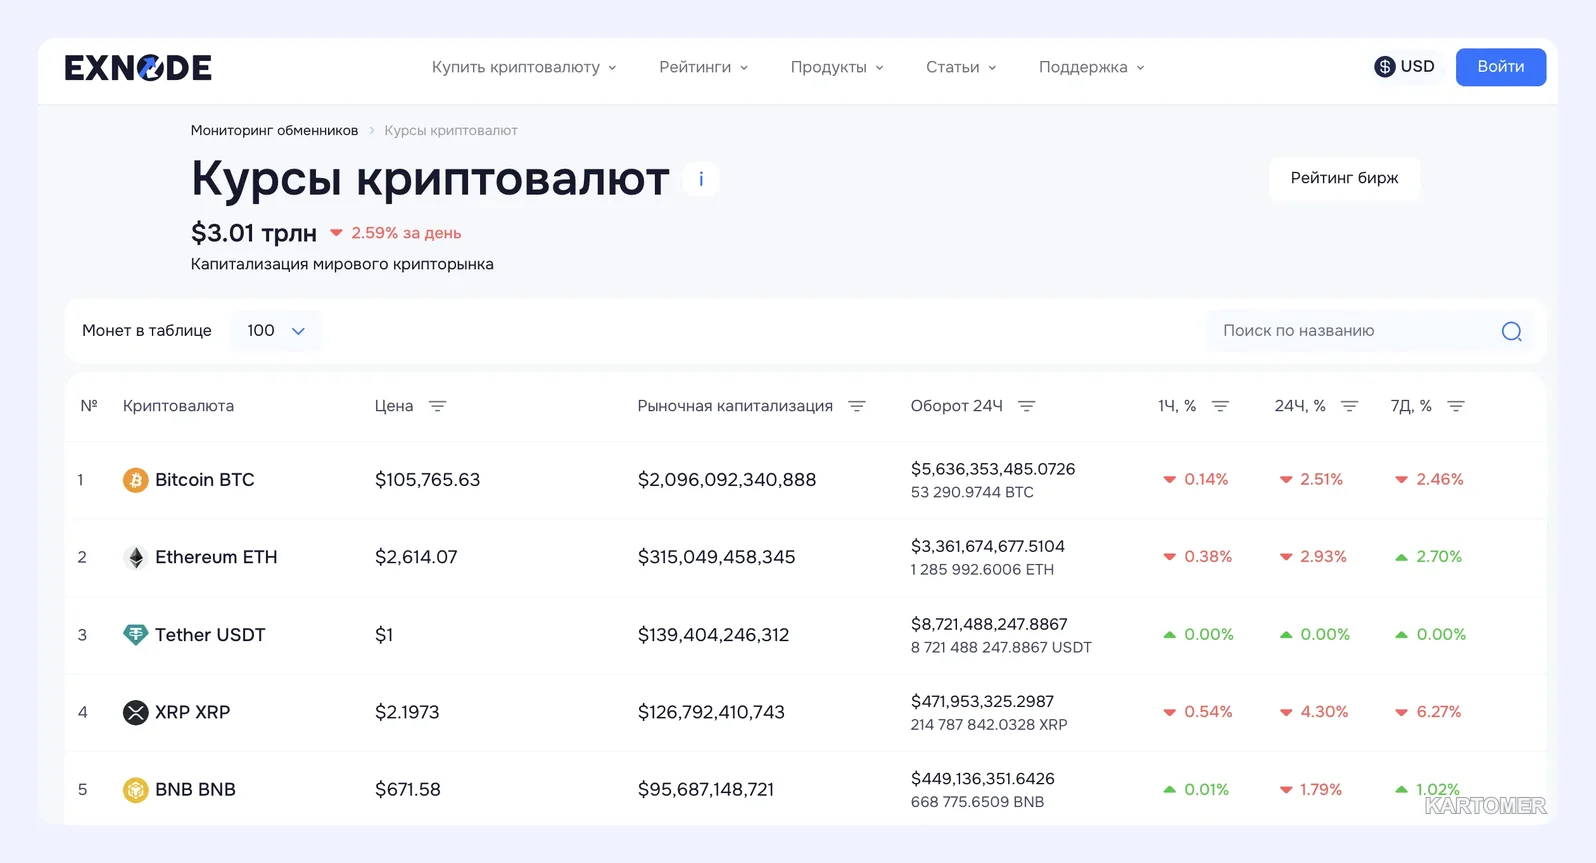Image resolution: width=1596 pixels, height=863 pixels.
Task: Open the Поддержка dropdown
Action: [1091, 67]
